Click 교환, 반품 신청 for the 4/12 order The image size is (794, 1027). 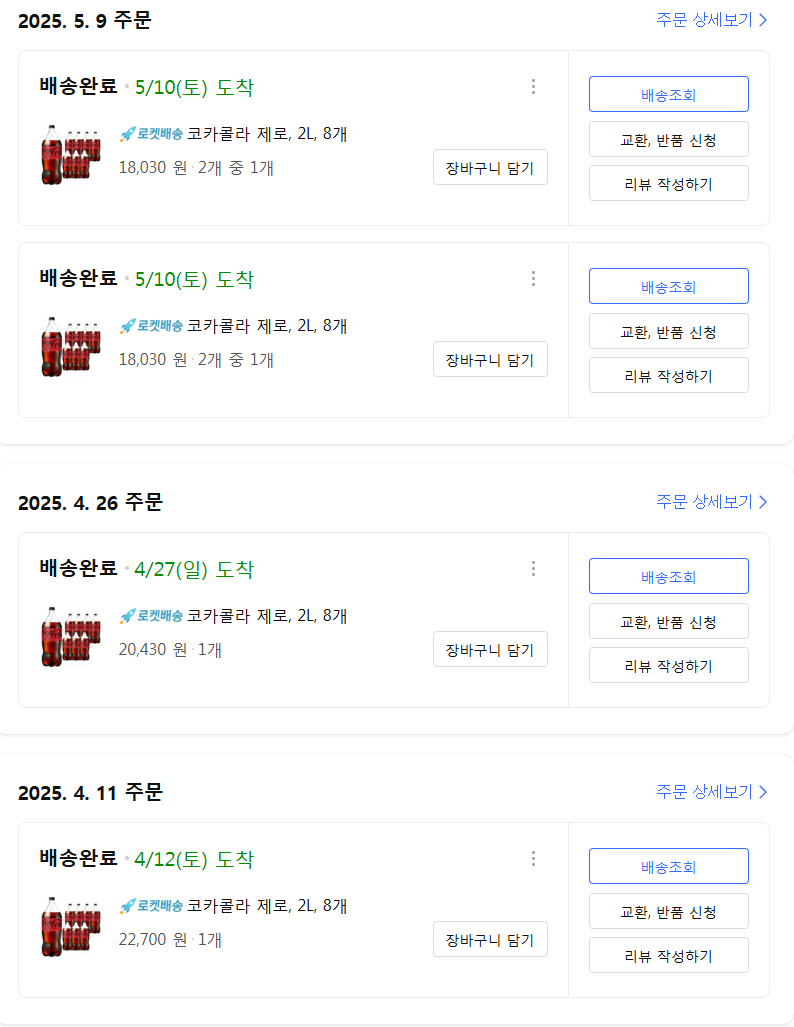668,911
